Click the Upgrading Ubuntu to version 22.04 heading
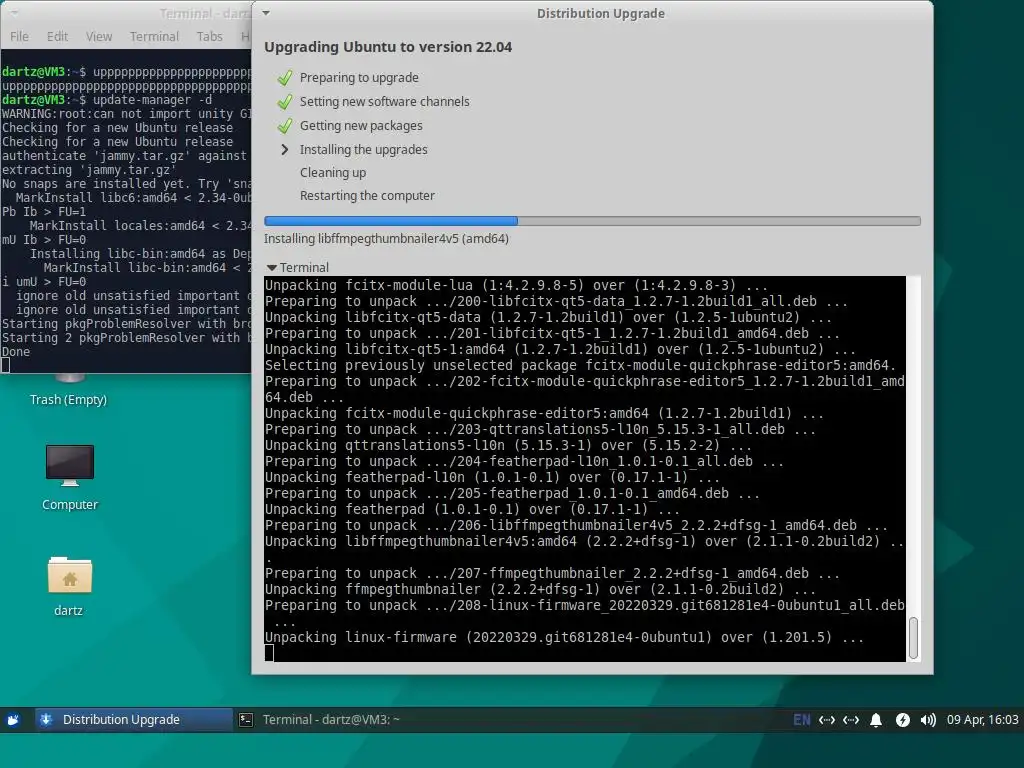1024x768 pixels. click(x=388, y=47)
